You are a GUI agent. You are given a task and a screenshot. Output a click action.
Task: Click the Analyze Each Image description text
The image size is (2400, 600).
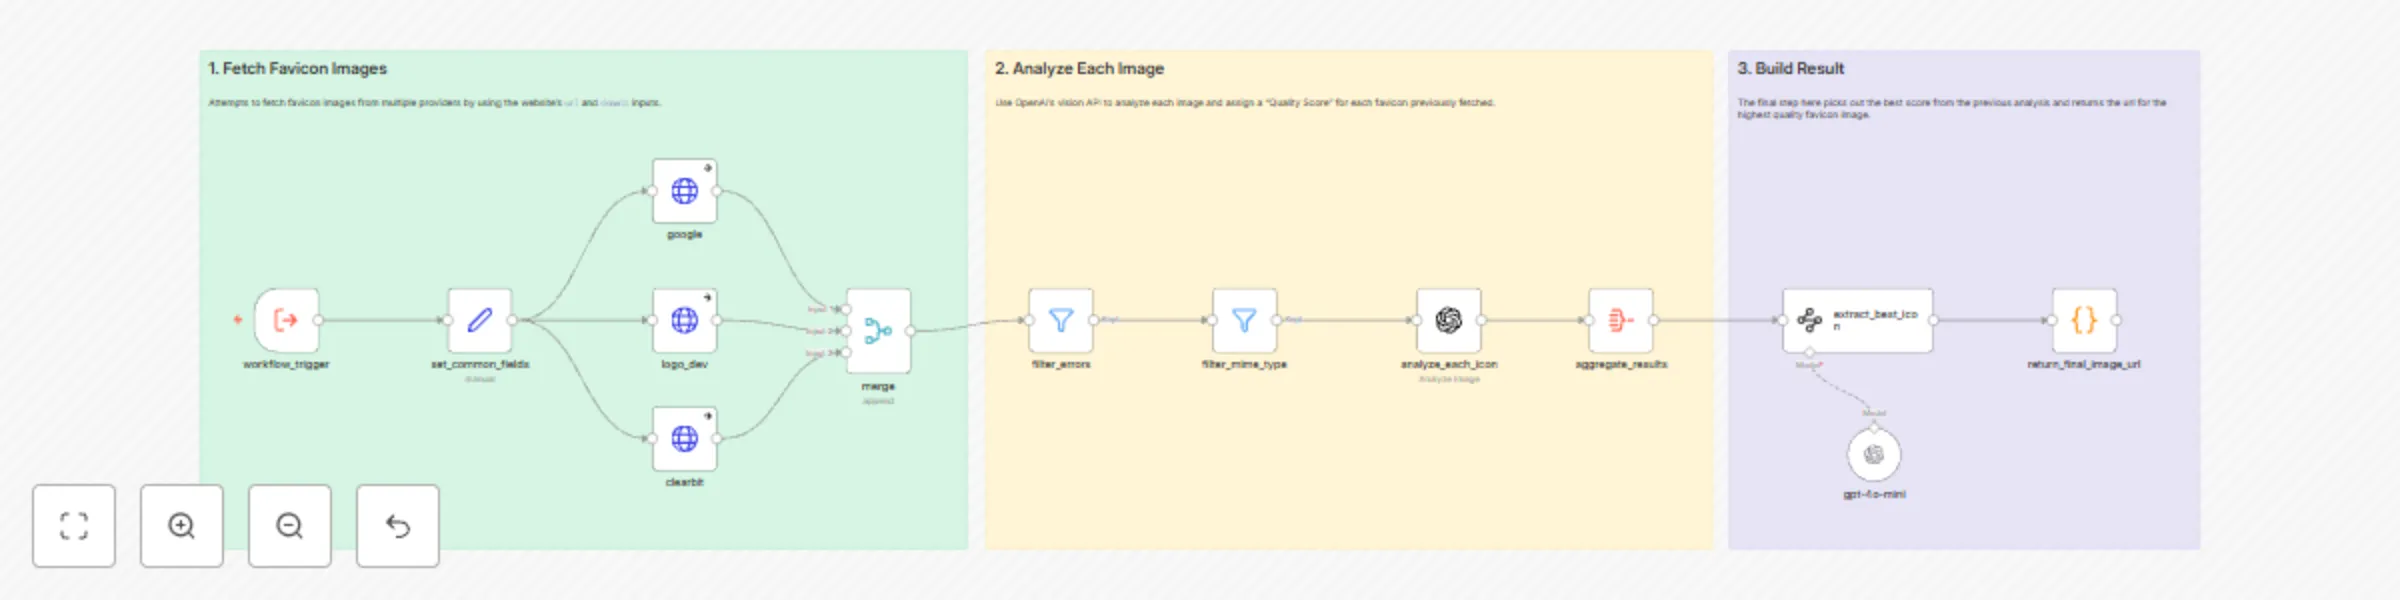1244,102
